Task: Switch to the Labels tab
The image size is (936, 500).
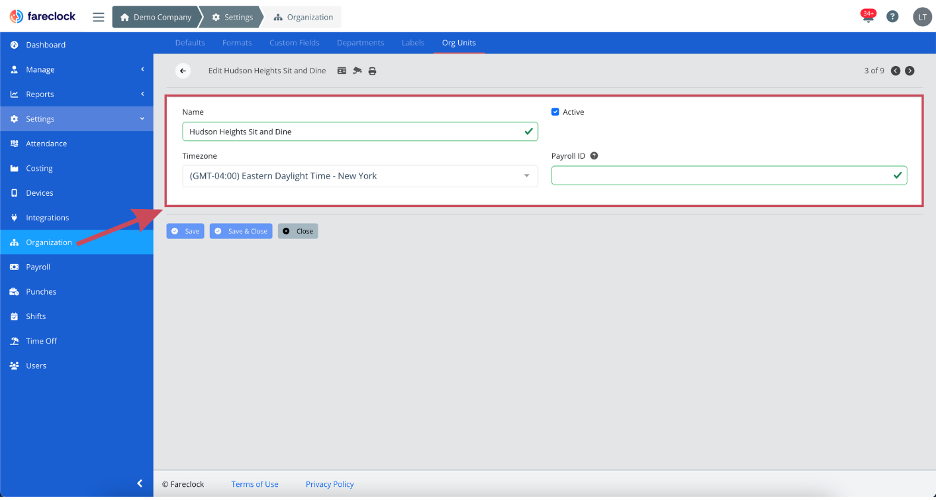Action: tap(413, 43)
